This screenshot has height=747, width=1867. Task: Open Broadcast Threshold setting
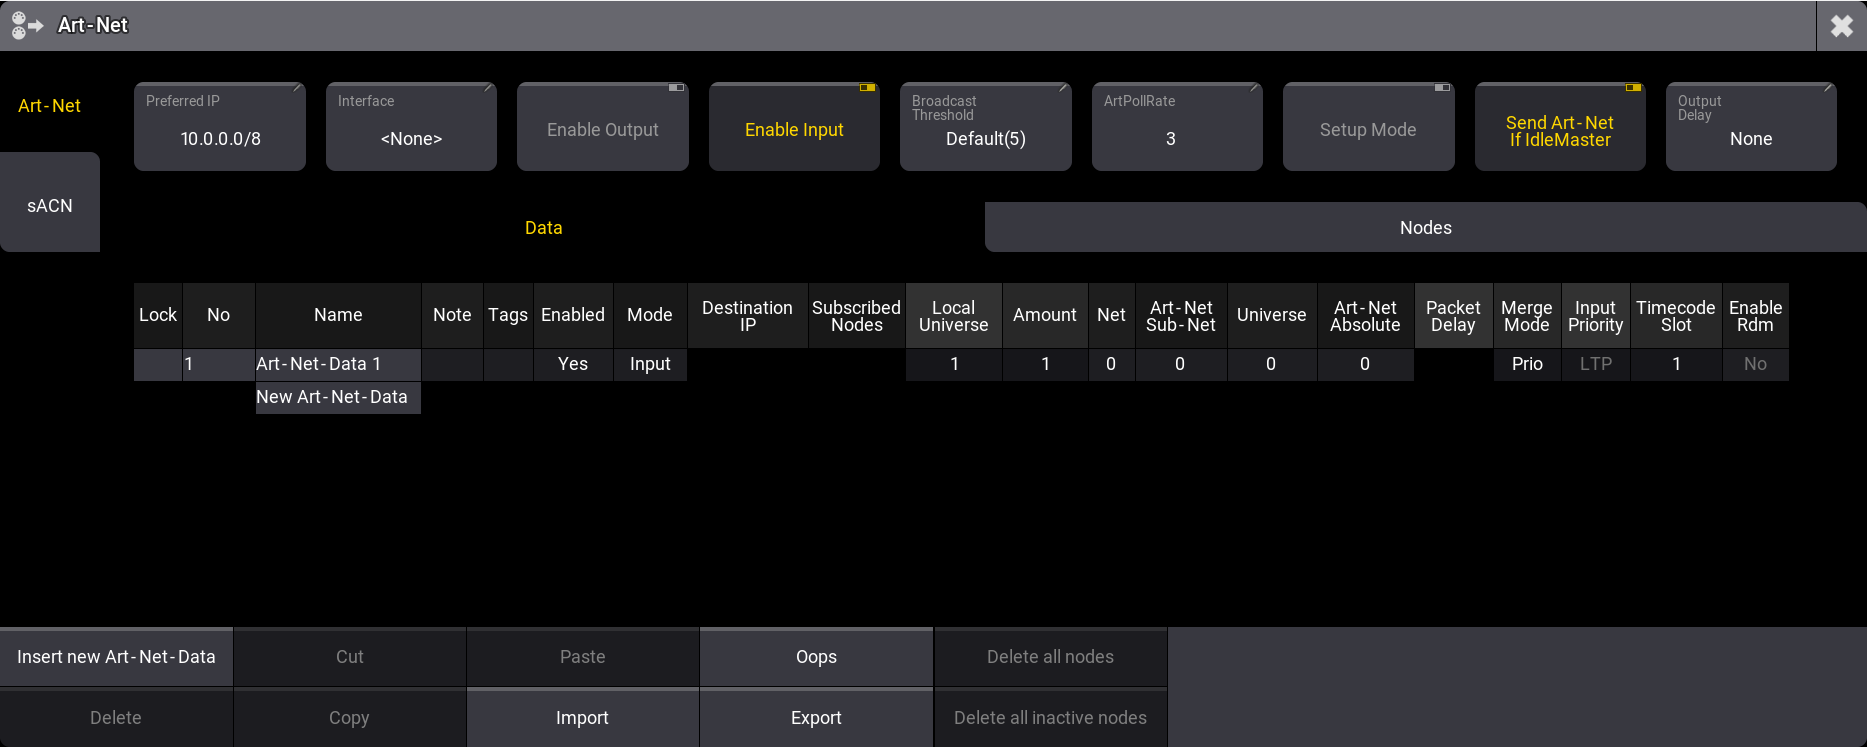[x=985, y=128]
